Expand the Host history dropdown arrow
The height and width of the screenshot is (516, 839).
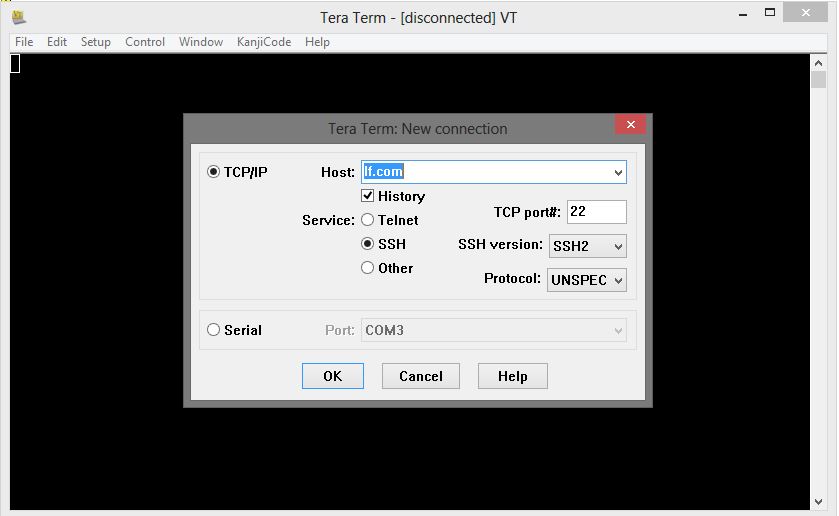[x=618, y=172]
